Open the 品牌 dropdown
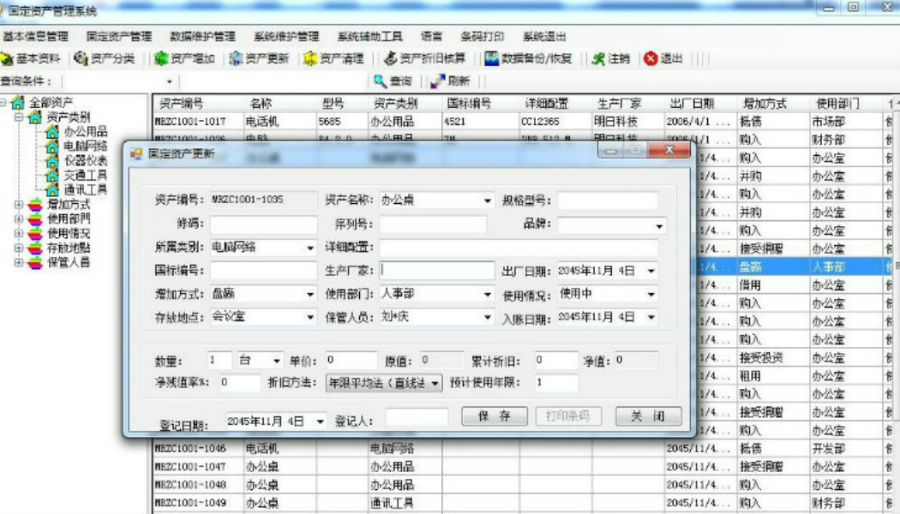Screen dimensions: 900x514 point(660,225)
